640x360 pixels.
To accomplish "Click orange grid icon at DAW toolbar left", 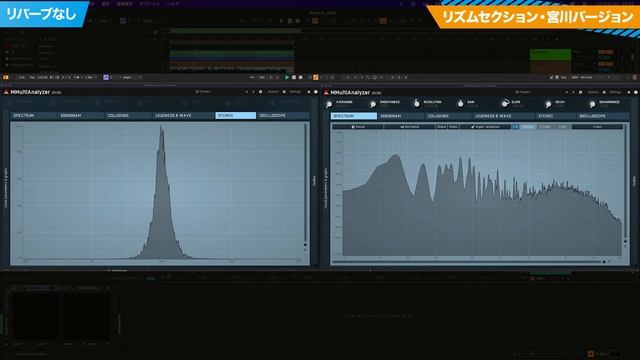I will pos(5,77).
